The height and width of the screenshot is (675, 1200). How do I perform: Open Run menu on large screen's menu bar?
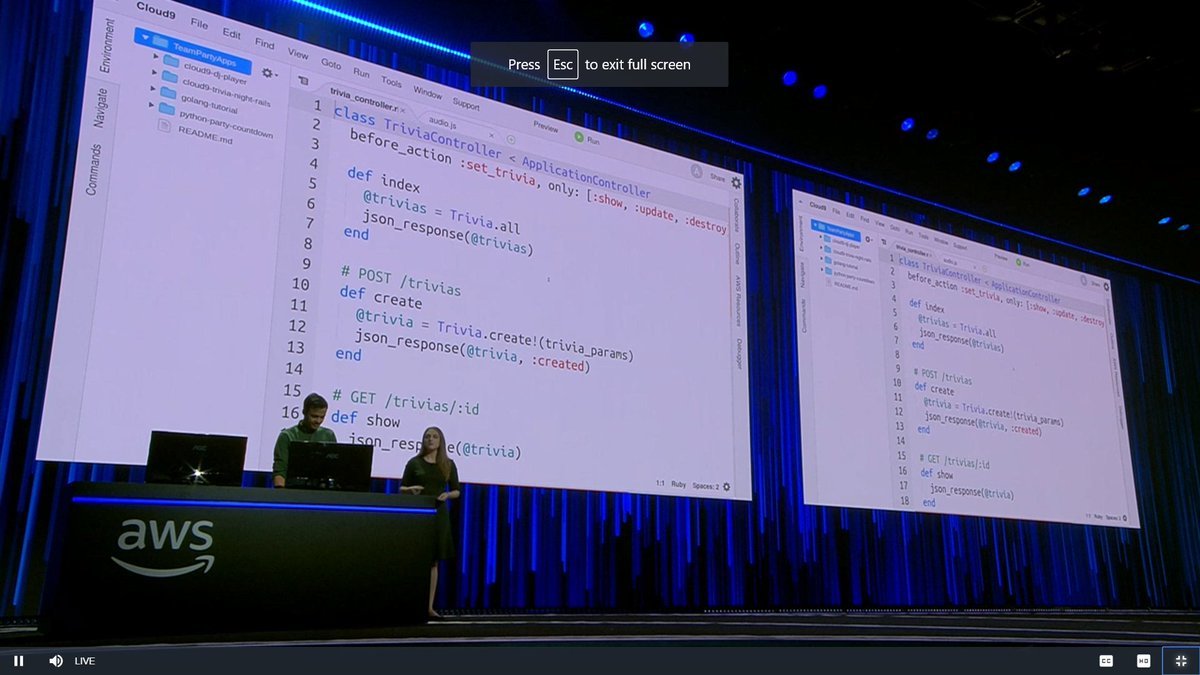[x=362, y=72]
